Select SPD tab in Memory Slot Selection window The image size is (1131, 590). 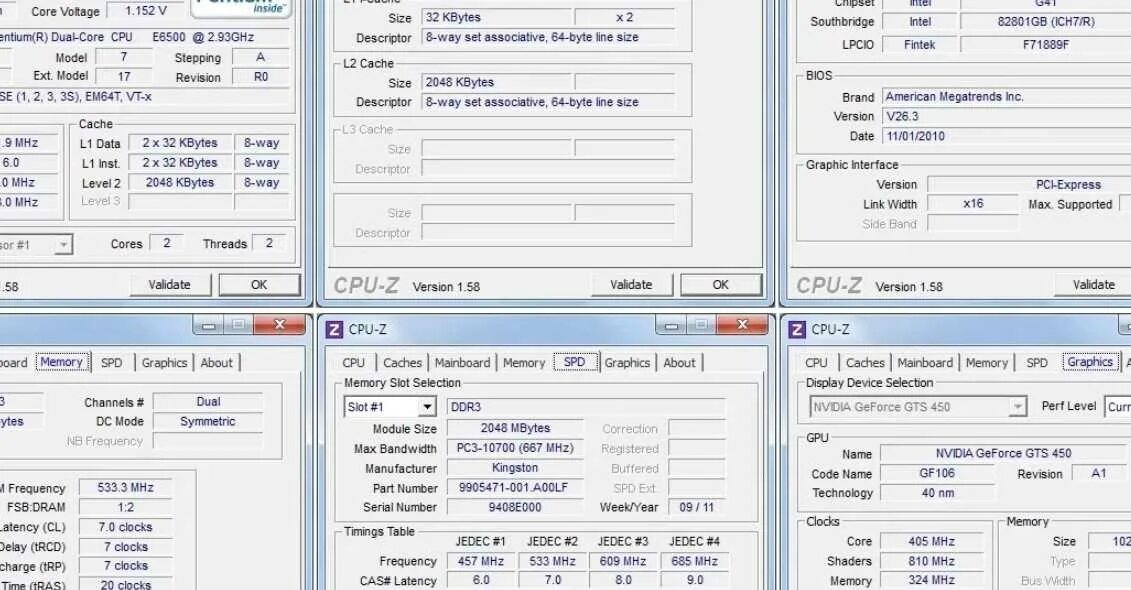coord(575,362)
